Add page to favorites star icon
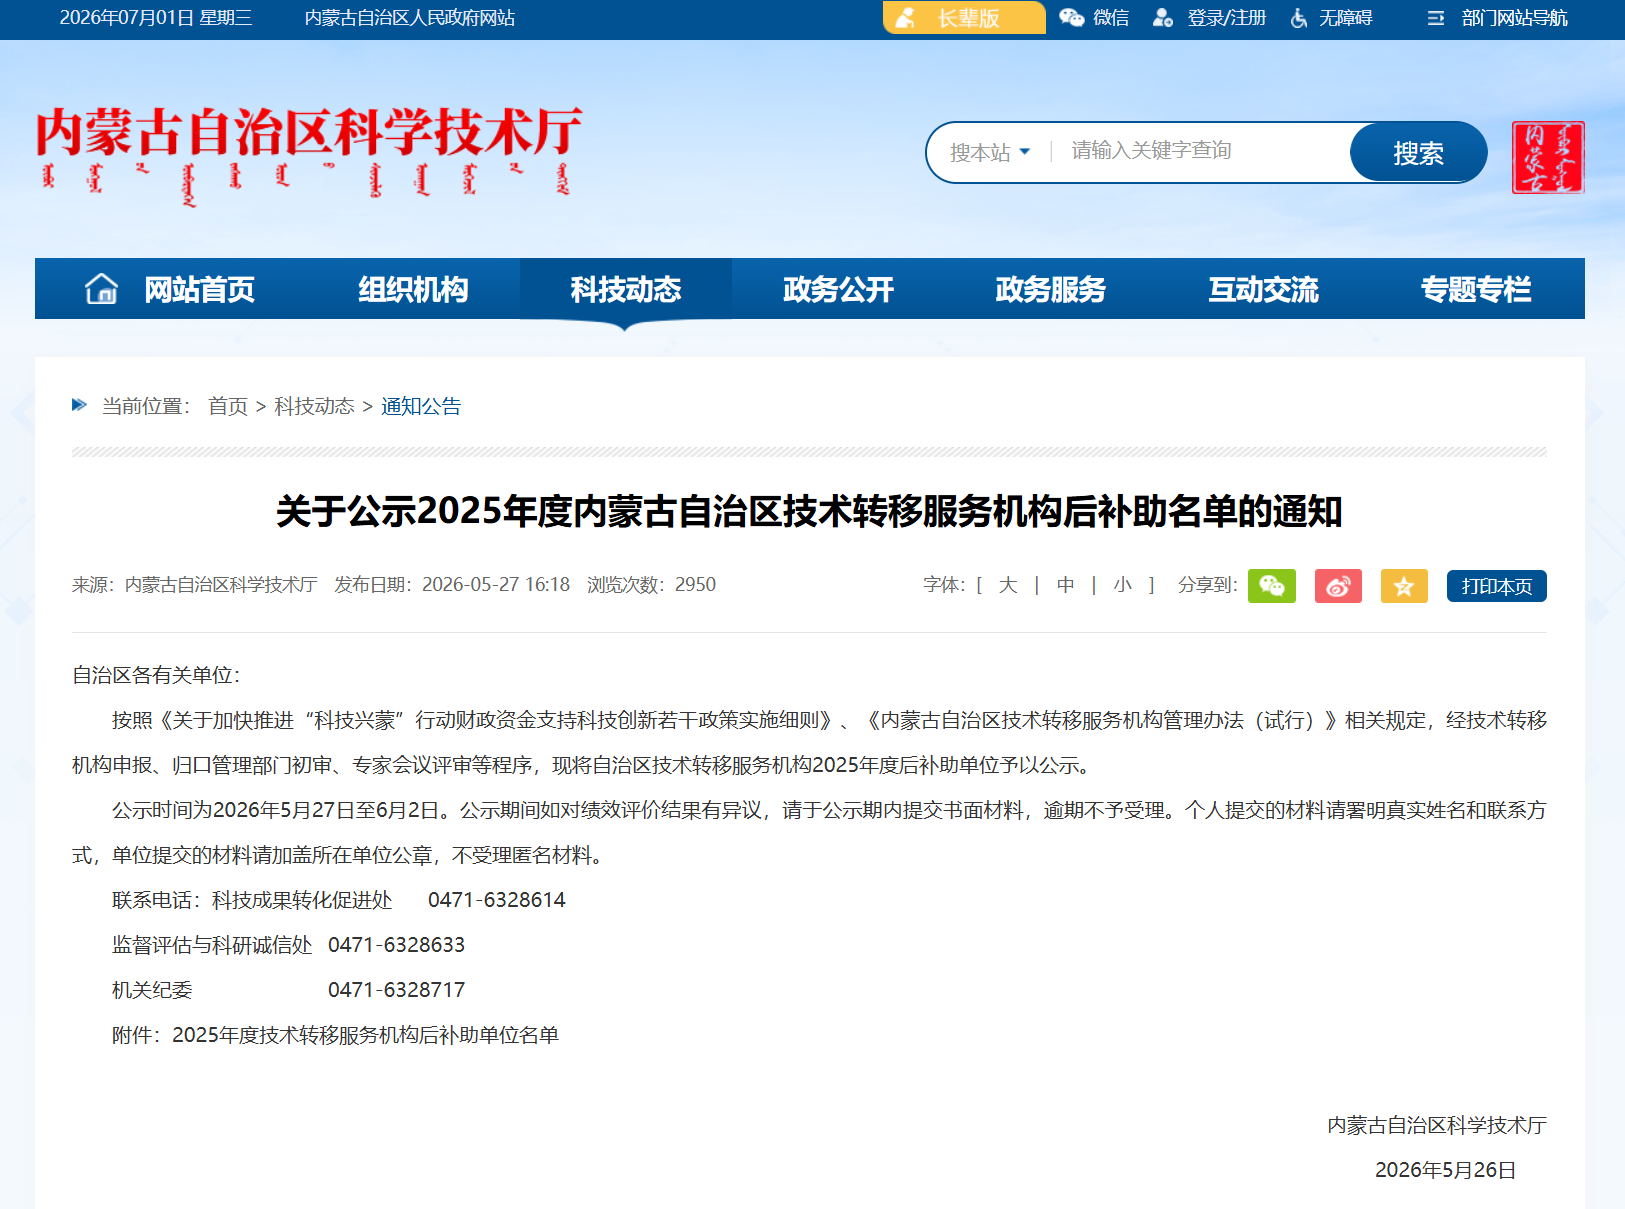The width and height of the screenshot is (1625, 1209). [1404, 586]
